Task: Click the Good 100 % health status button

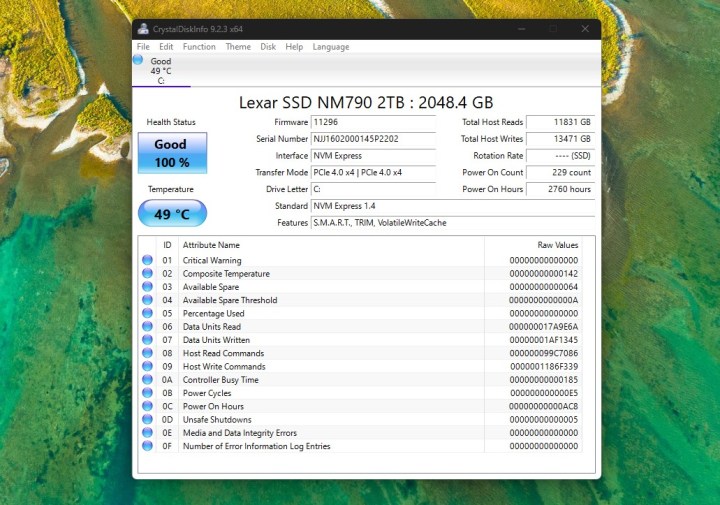Action: (172, 153)
